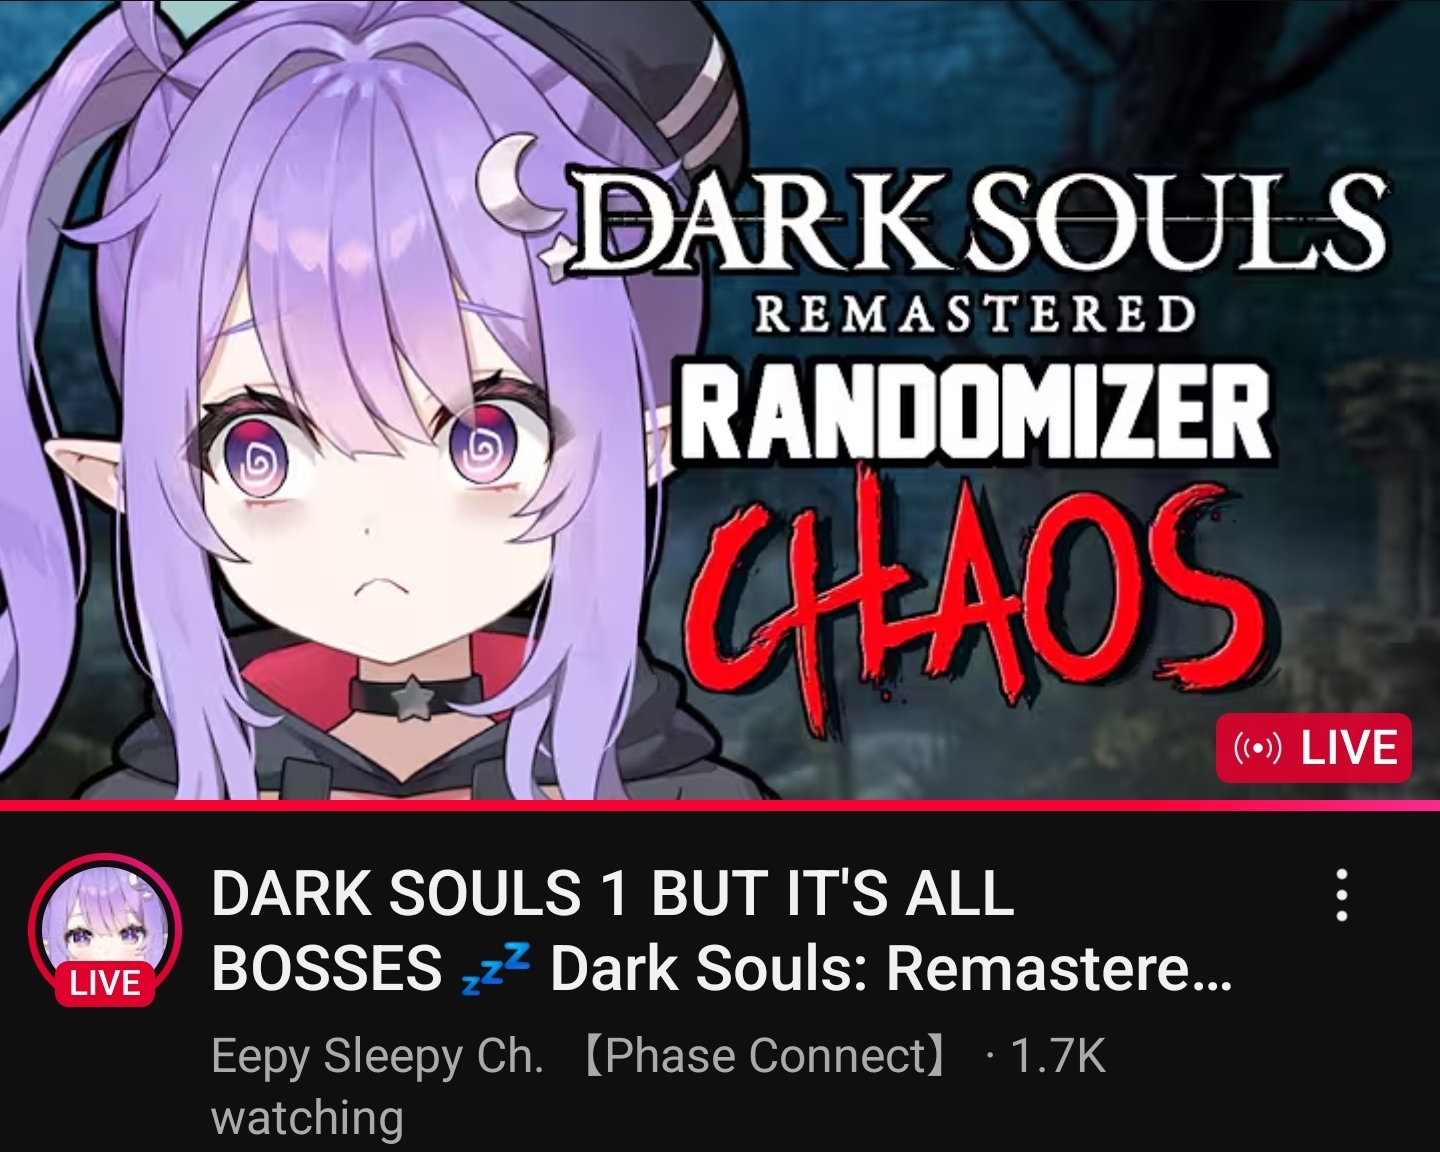Click the LIVE label under the channel avatar
This screenshot has width=1440, height=1152.
pyautogui.click(x=105, y=984)
